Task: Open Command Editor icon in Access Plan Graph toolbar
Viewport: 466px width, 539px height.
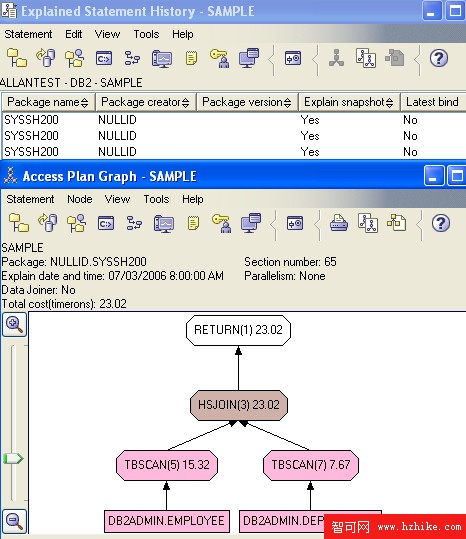Action: pyautogui.click(x=106, y=223)
